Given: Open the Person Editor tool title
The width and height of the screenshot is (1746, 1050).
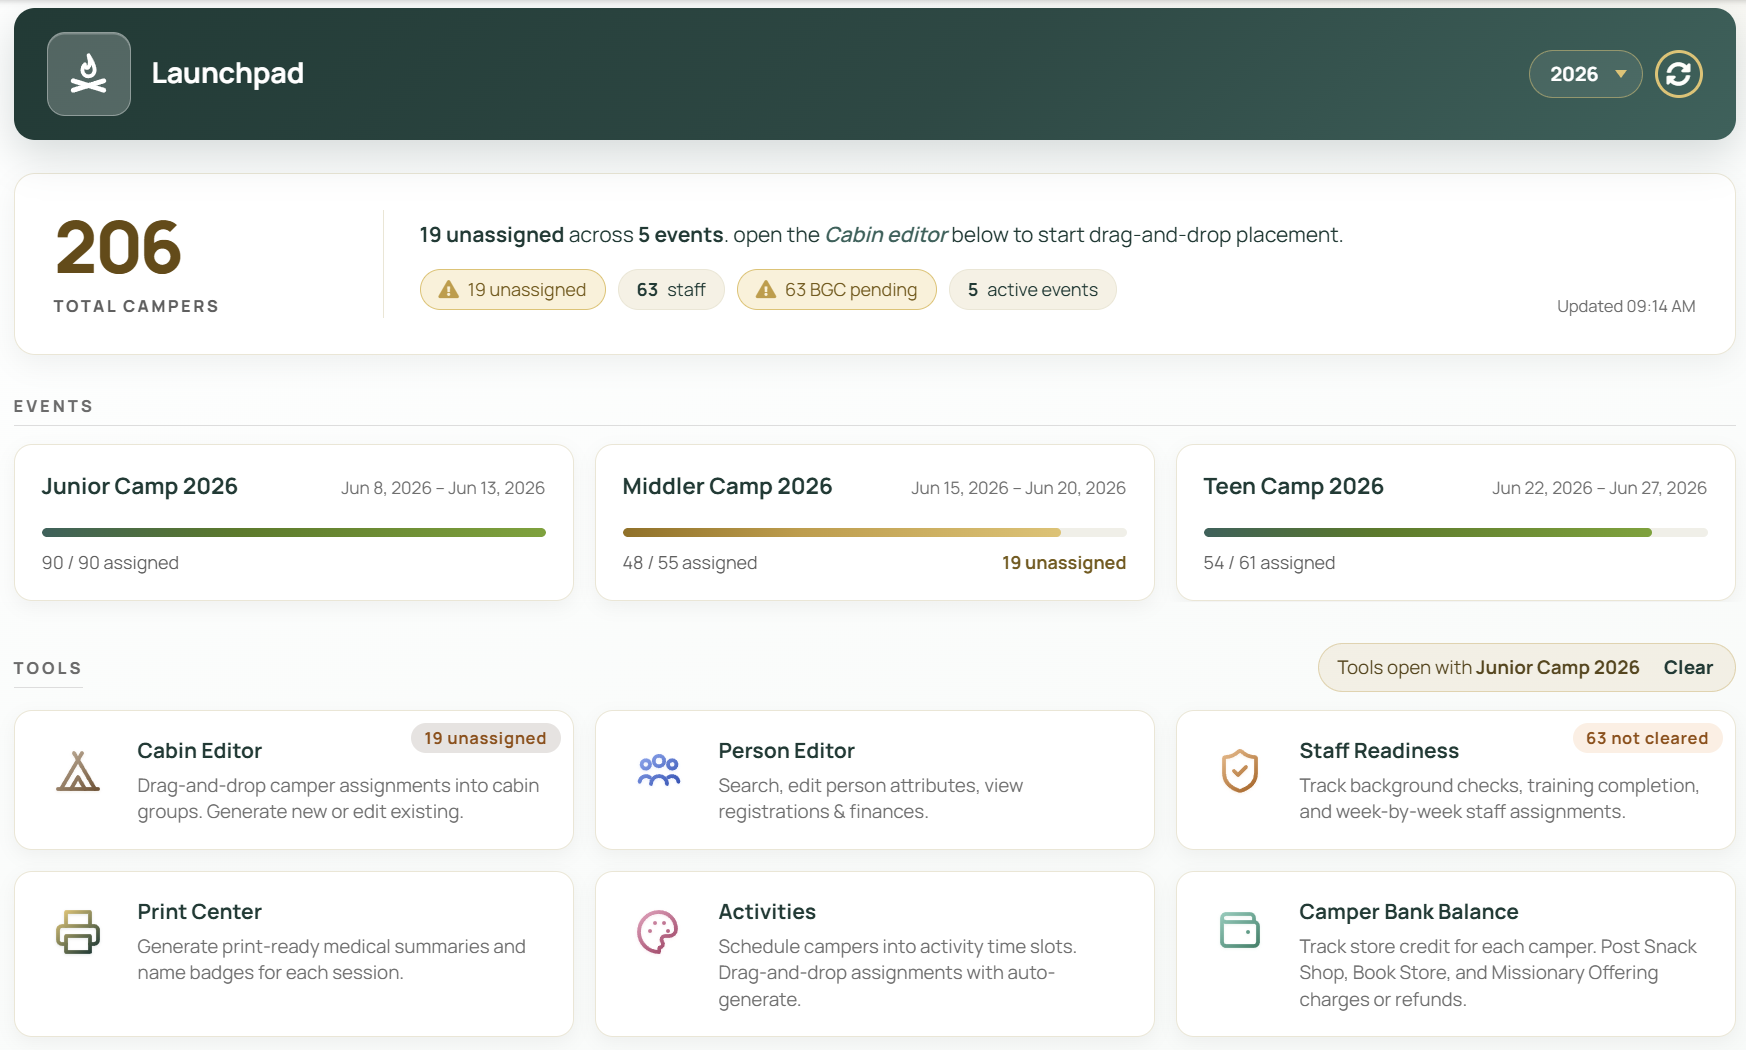Looking at the screenshot, I should point(786,751).
